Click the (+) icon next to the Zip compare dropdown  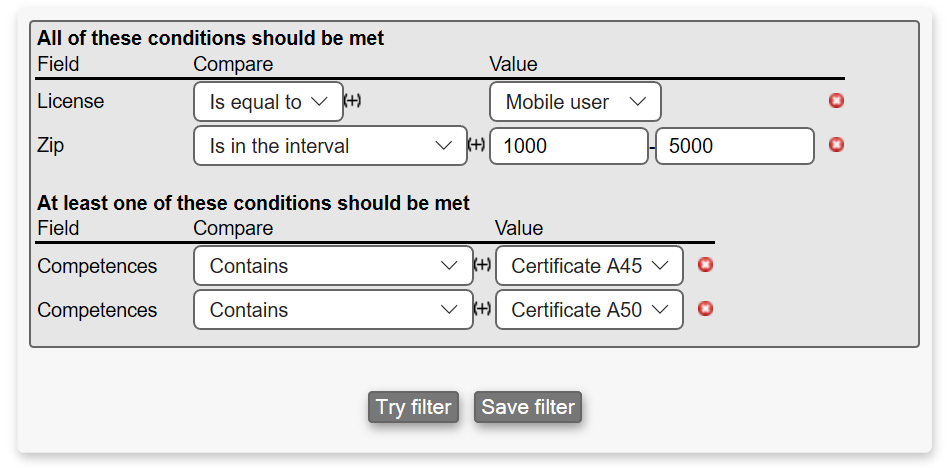476,145
